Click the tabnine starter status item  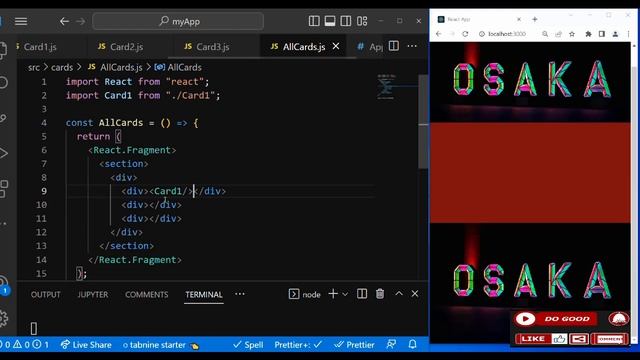pos(161,345)
